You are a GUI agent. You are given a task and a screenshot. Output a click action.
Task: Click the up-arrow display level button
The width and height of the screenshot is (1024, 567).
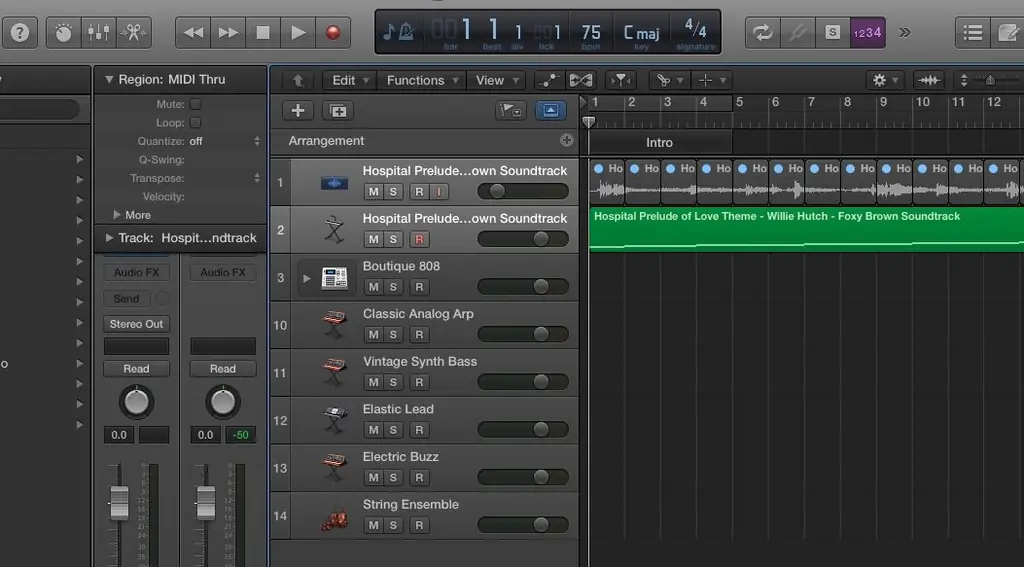click(x=298, y=80)
